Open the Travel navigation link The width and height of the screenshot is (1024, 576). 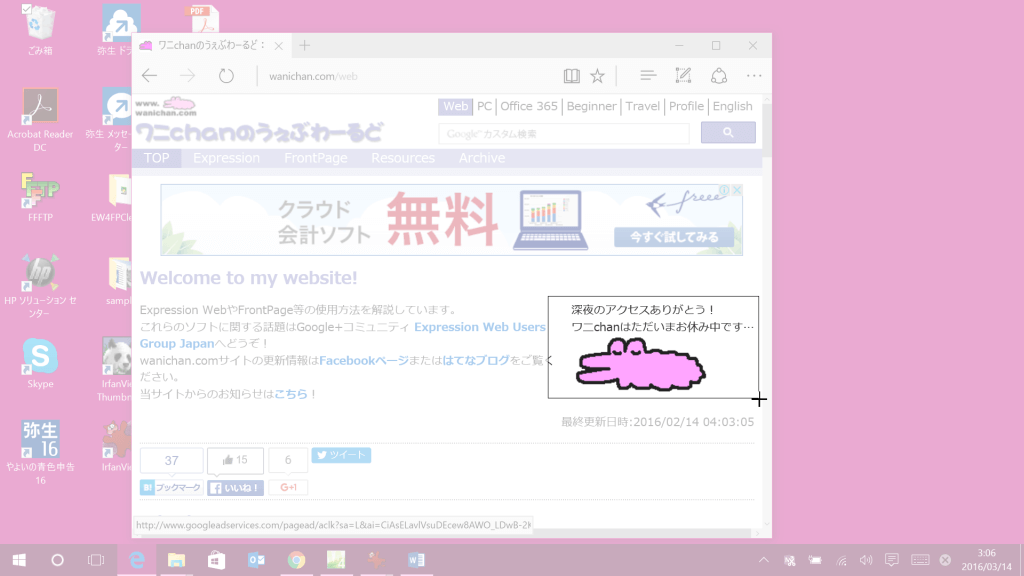point(642,106)
